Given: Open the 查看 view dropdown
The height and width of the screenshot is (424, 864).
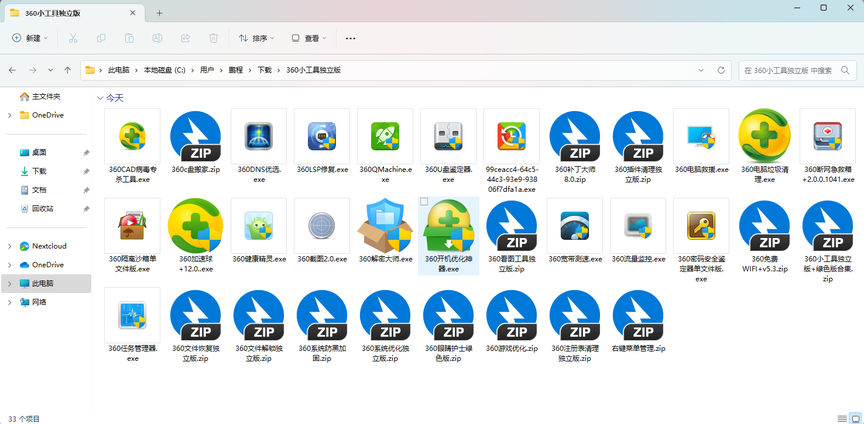Looking at the screenshot, I should click(309, 38).
